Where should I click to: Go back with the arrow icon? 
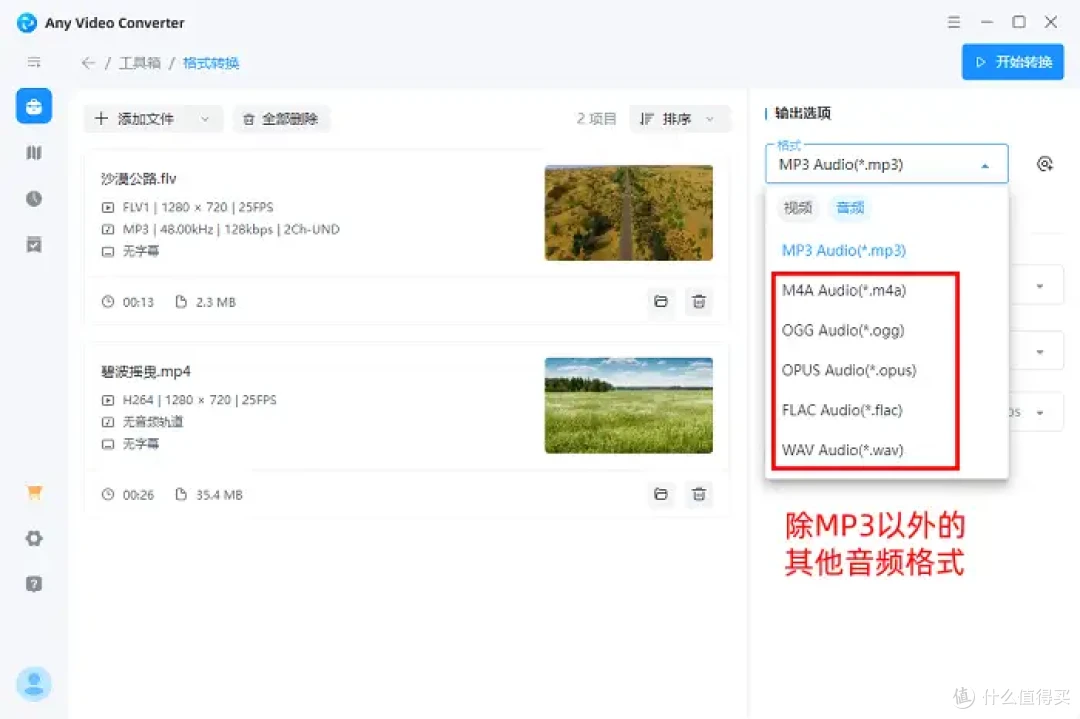(87, 63)
